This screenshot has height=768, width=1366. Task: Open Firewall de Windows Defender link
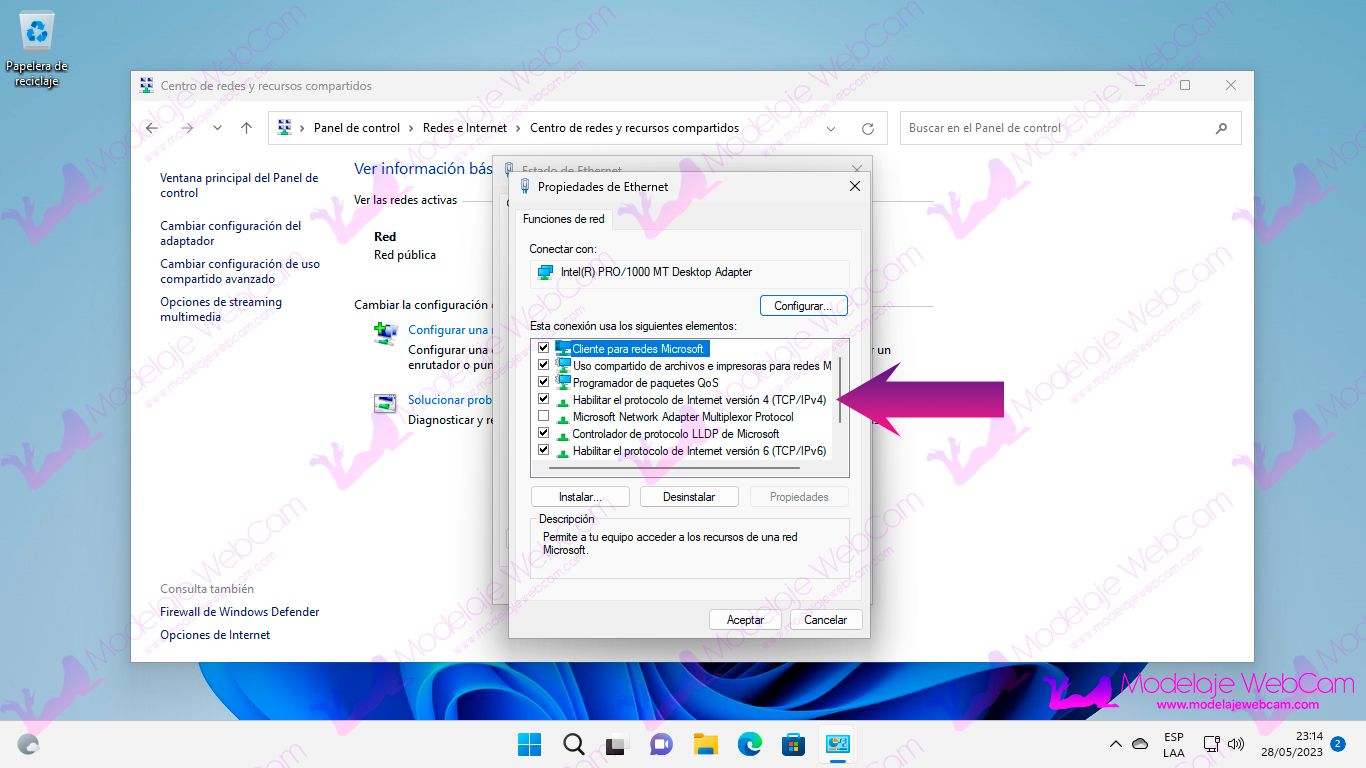point(240,612)
